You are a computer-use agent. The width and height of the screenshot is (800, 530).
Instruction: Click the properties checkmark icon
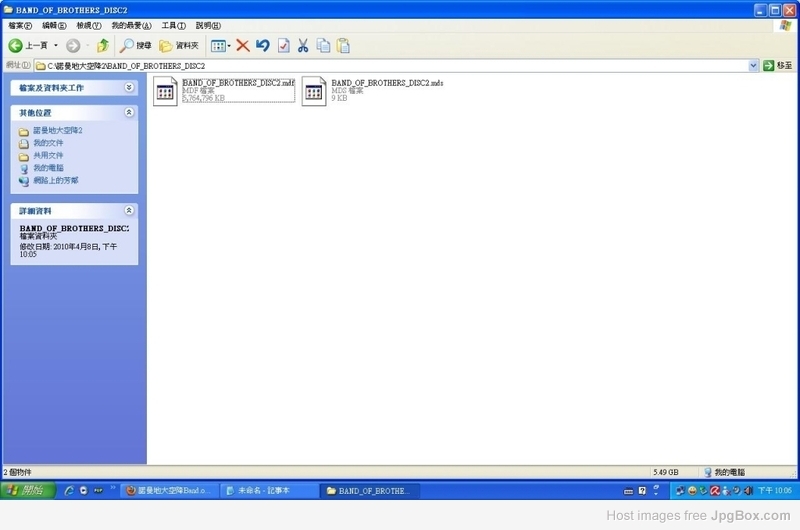tap(283, 46)
